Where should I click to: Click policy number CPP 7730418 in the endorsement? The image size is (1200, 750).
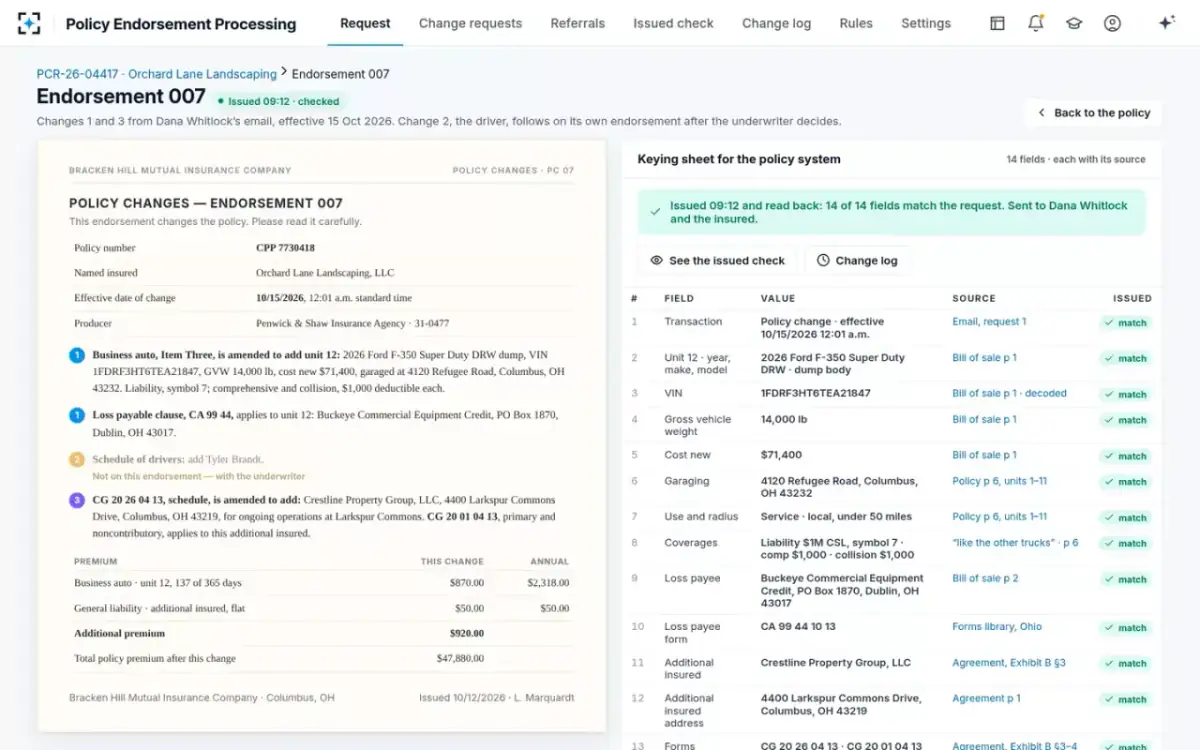(x=285, y=248)
